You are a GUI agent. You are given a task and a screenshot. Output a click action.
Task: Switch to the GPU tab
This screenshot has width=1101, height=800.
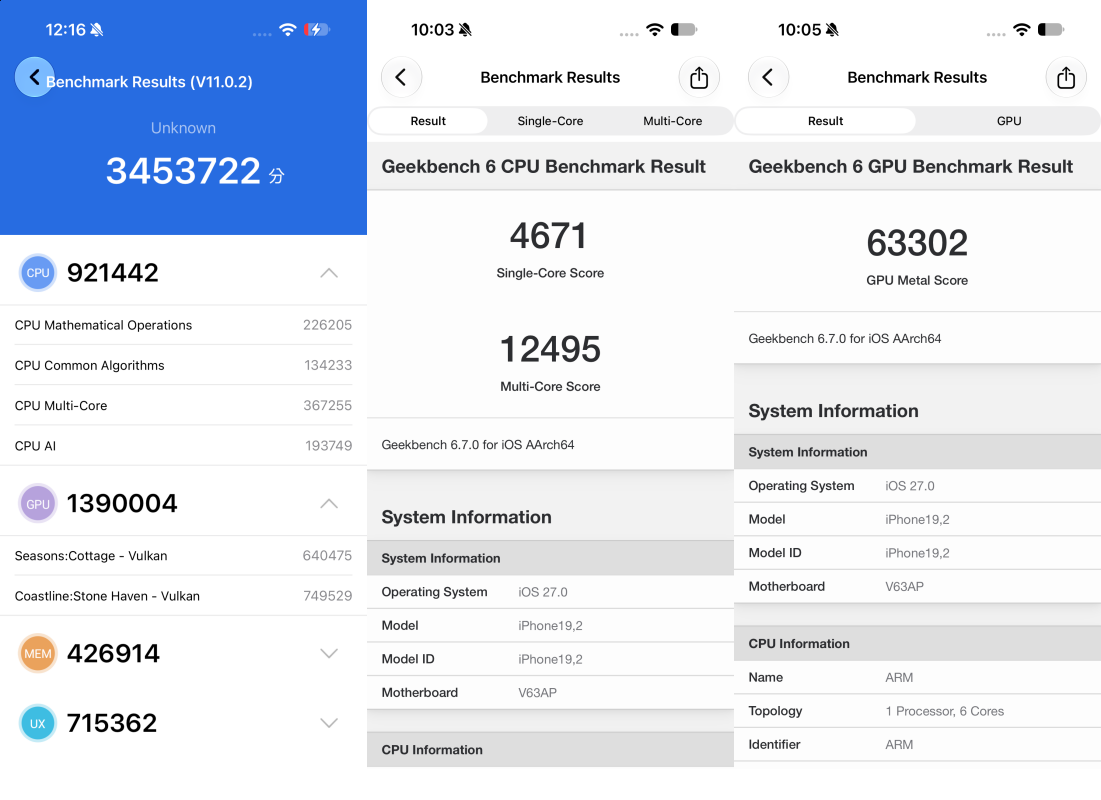(1009, 121)
